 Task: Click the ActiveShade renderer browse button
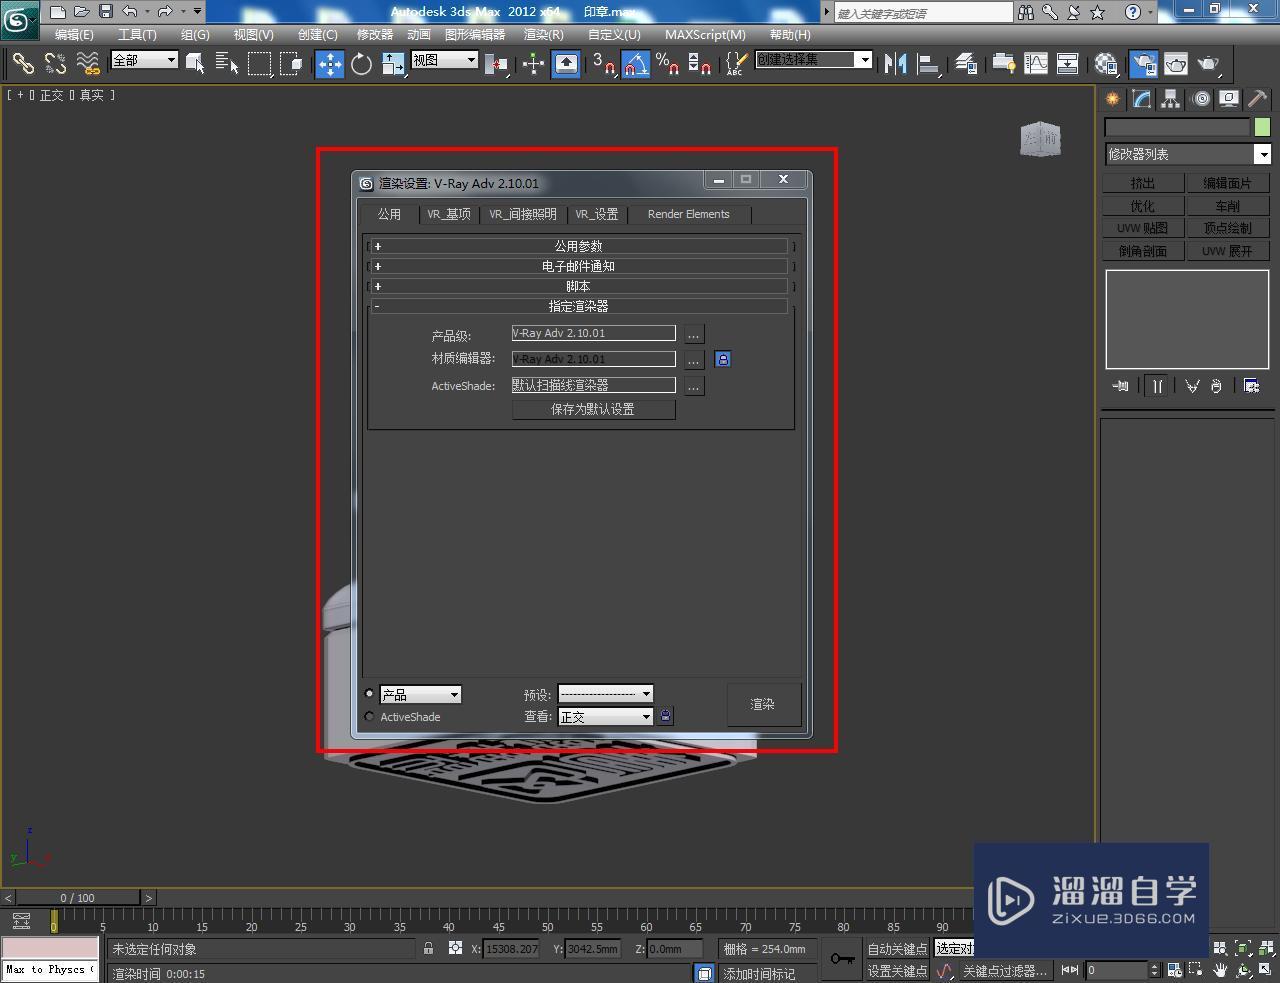coord(693,386)
